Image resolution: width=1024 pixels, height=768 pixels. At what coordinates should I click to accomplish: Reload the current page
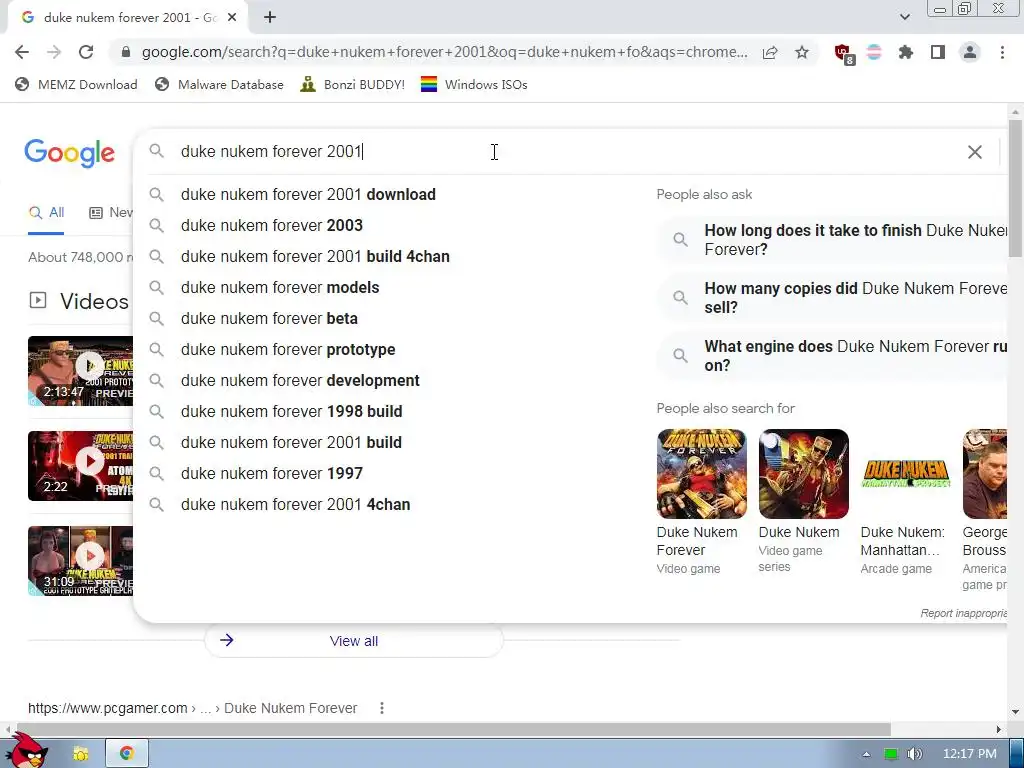pos(86,52)
